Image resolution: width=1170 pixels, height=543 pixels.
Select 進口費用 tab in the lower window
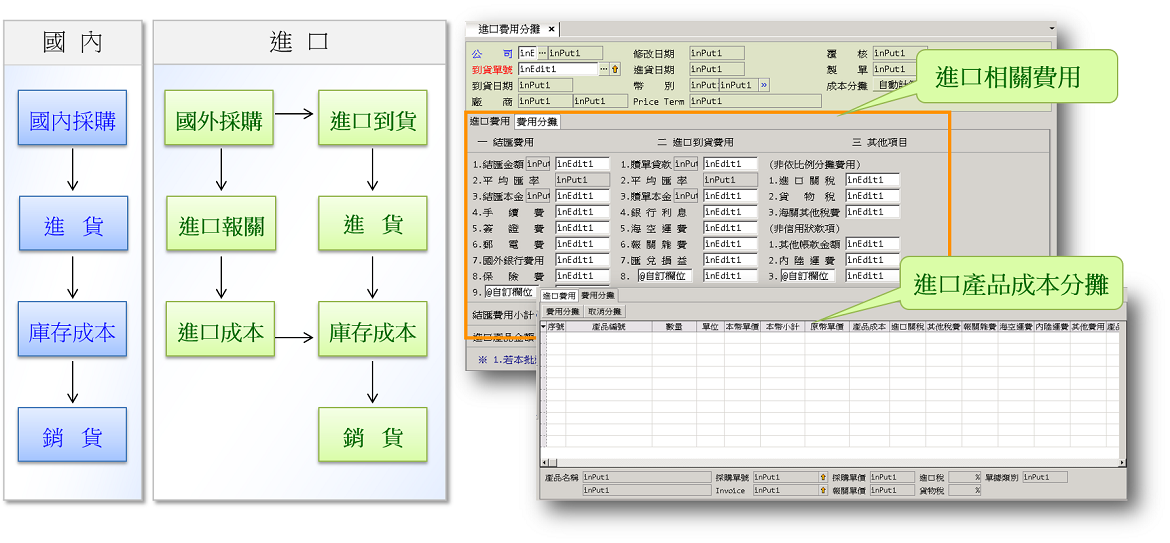(x=559, y=296)
